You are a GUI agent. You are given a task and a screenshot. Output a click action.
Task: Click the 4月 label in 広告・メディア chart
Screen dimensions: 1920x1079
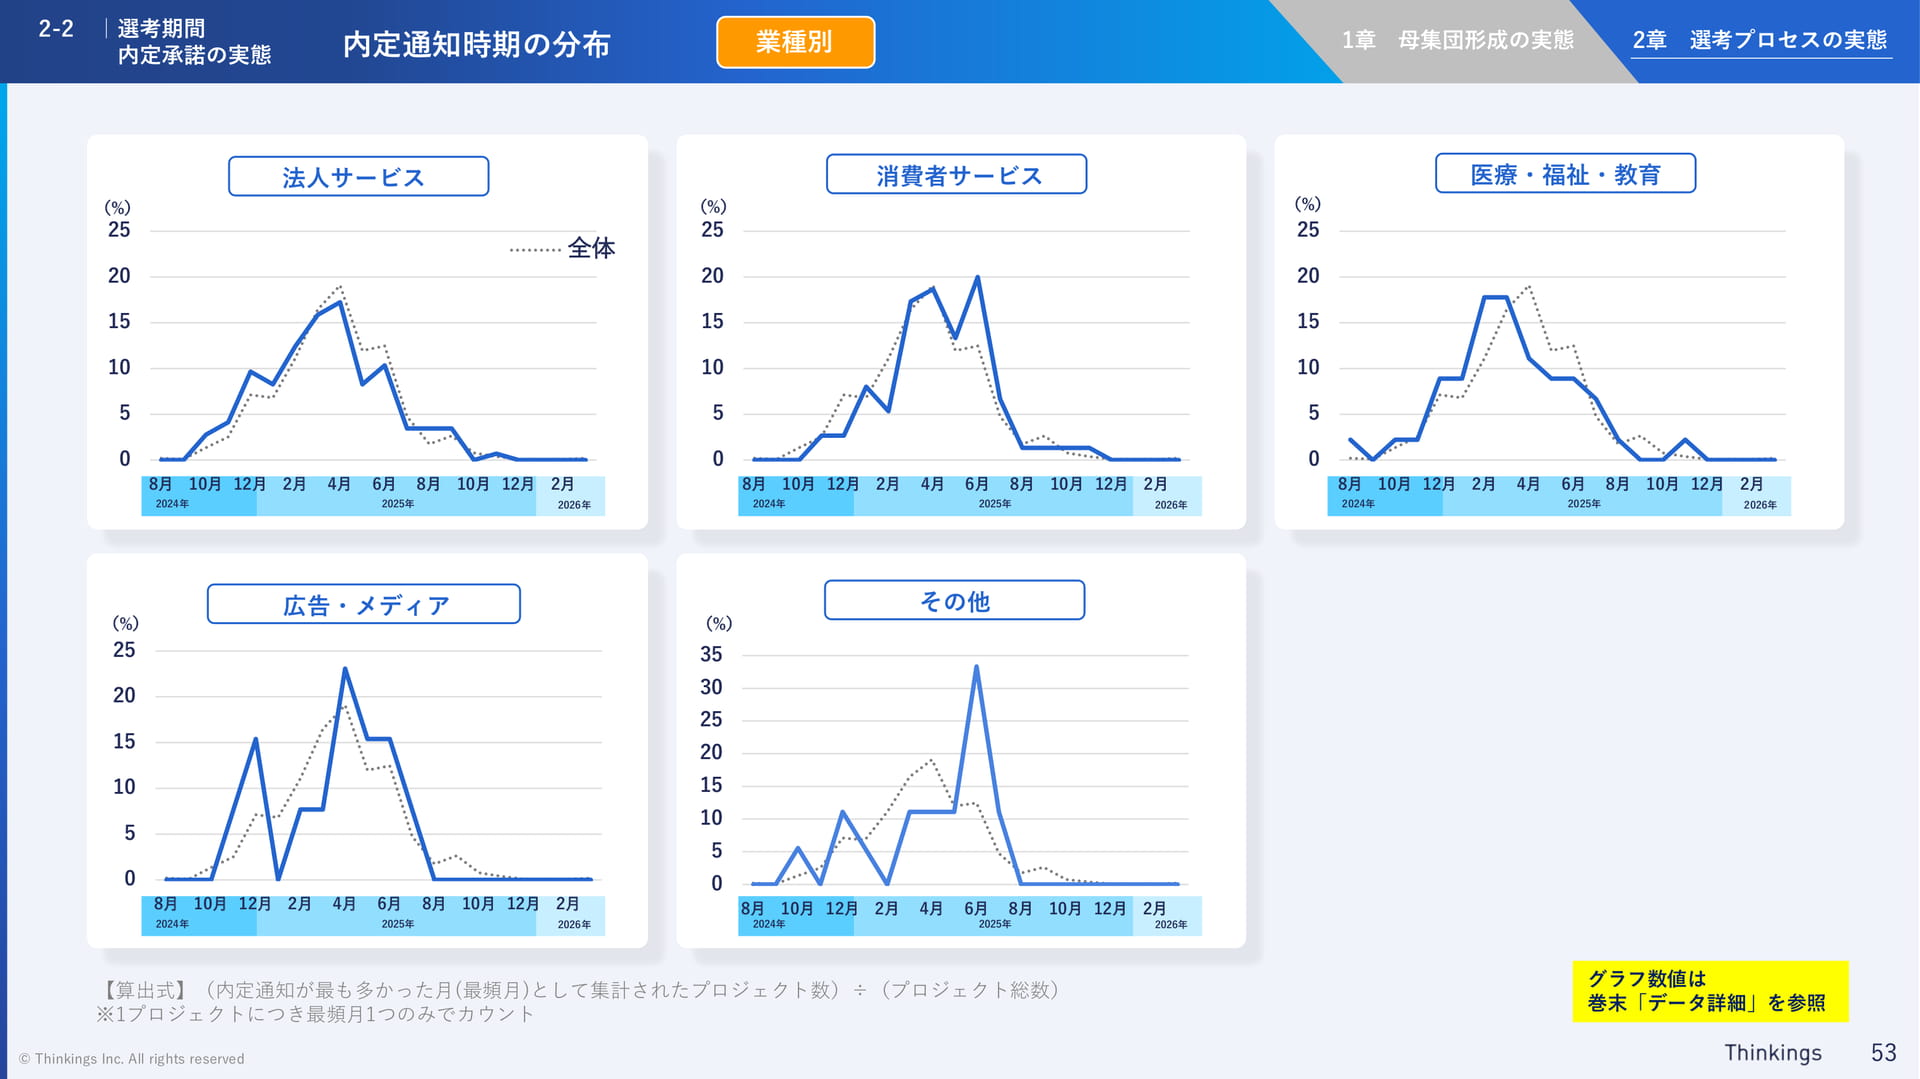click(344, 904)
